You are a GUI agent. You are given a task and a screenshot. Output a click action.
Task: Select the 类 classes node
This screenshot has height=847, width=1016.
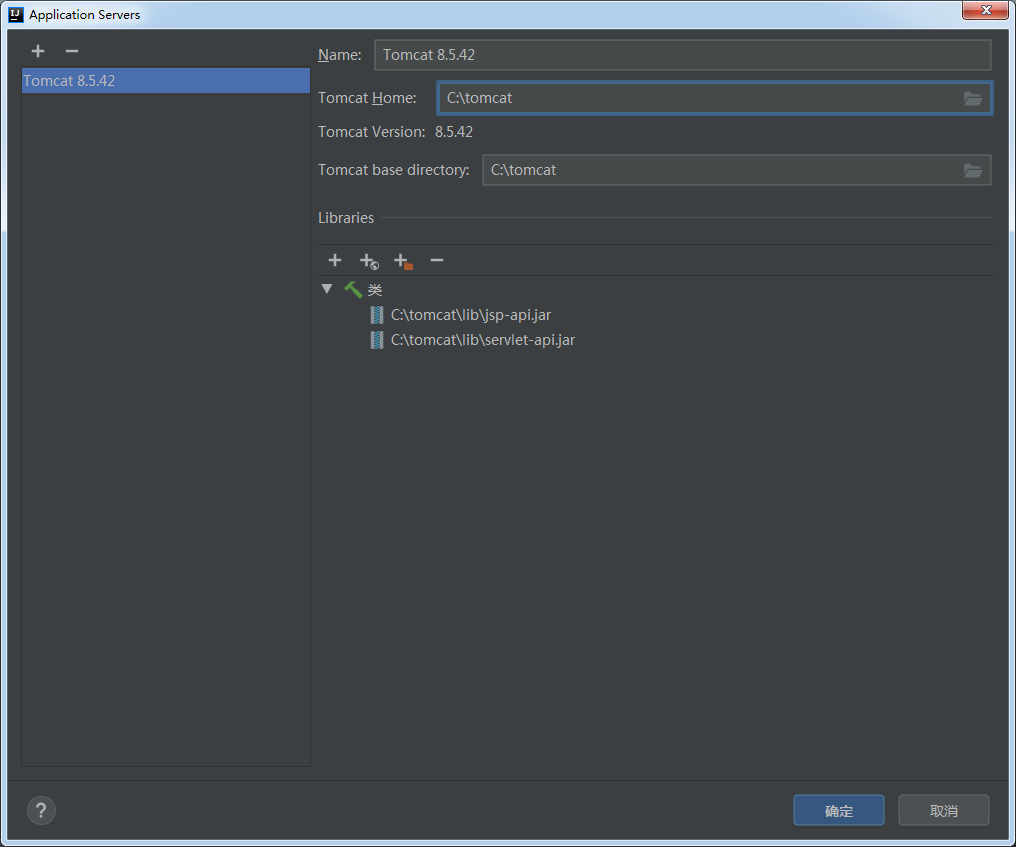coord(375,290)
